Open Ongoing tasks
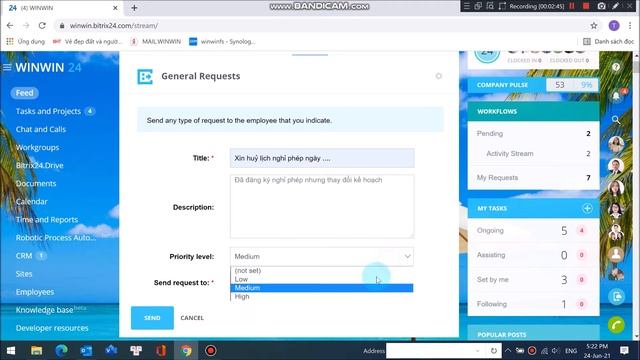 point(533,231)
